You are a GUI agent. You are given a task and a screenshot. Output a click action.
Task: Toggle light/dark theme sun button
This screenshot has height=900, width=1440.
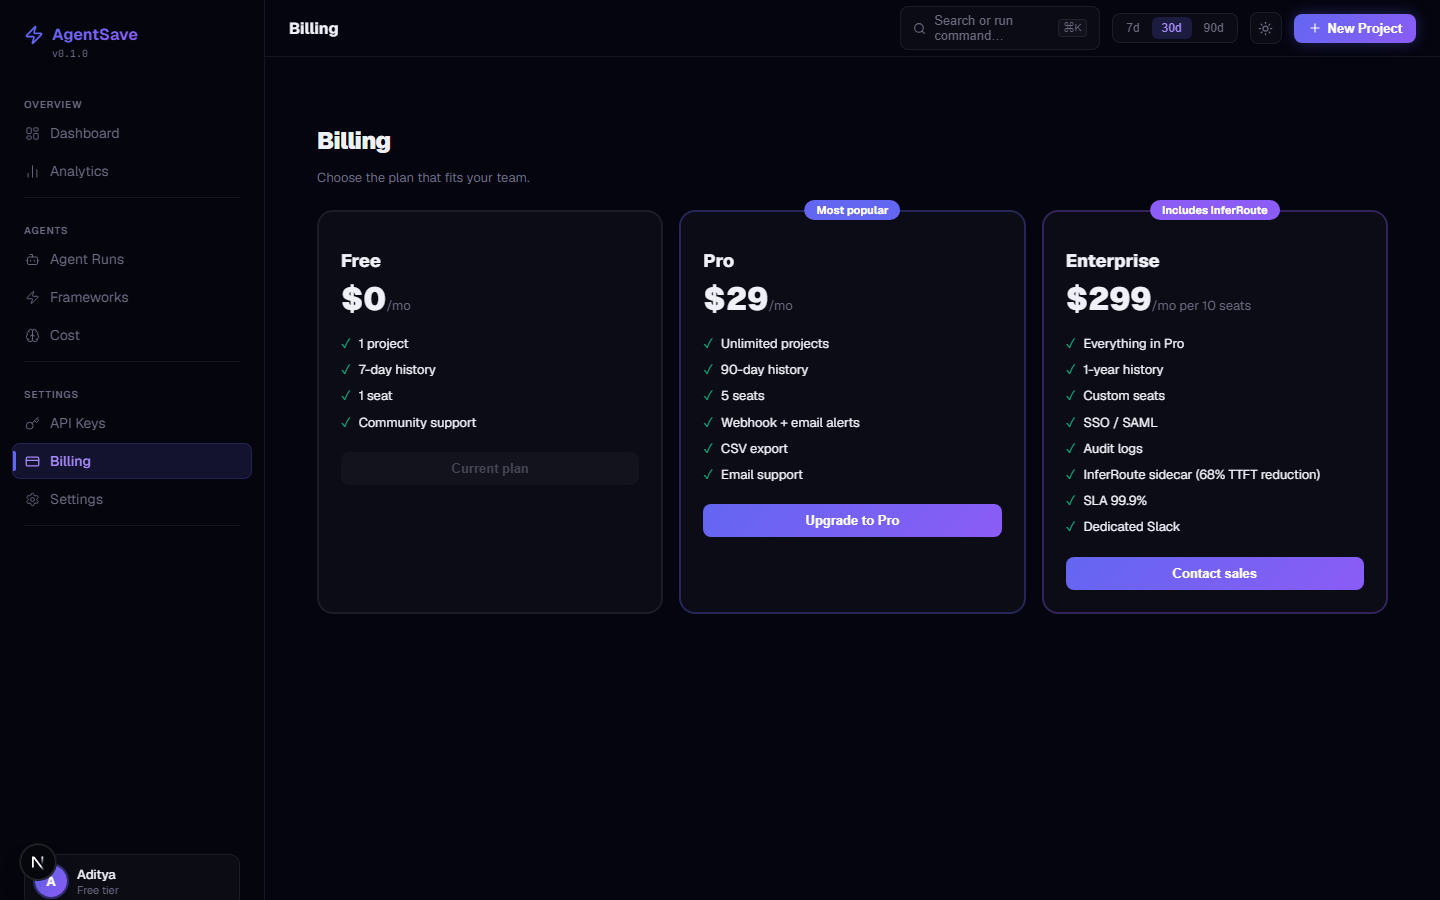coord(1265,28)
